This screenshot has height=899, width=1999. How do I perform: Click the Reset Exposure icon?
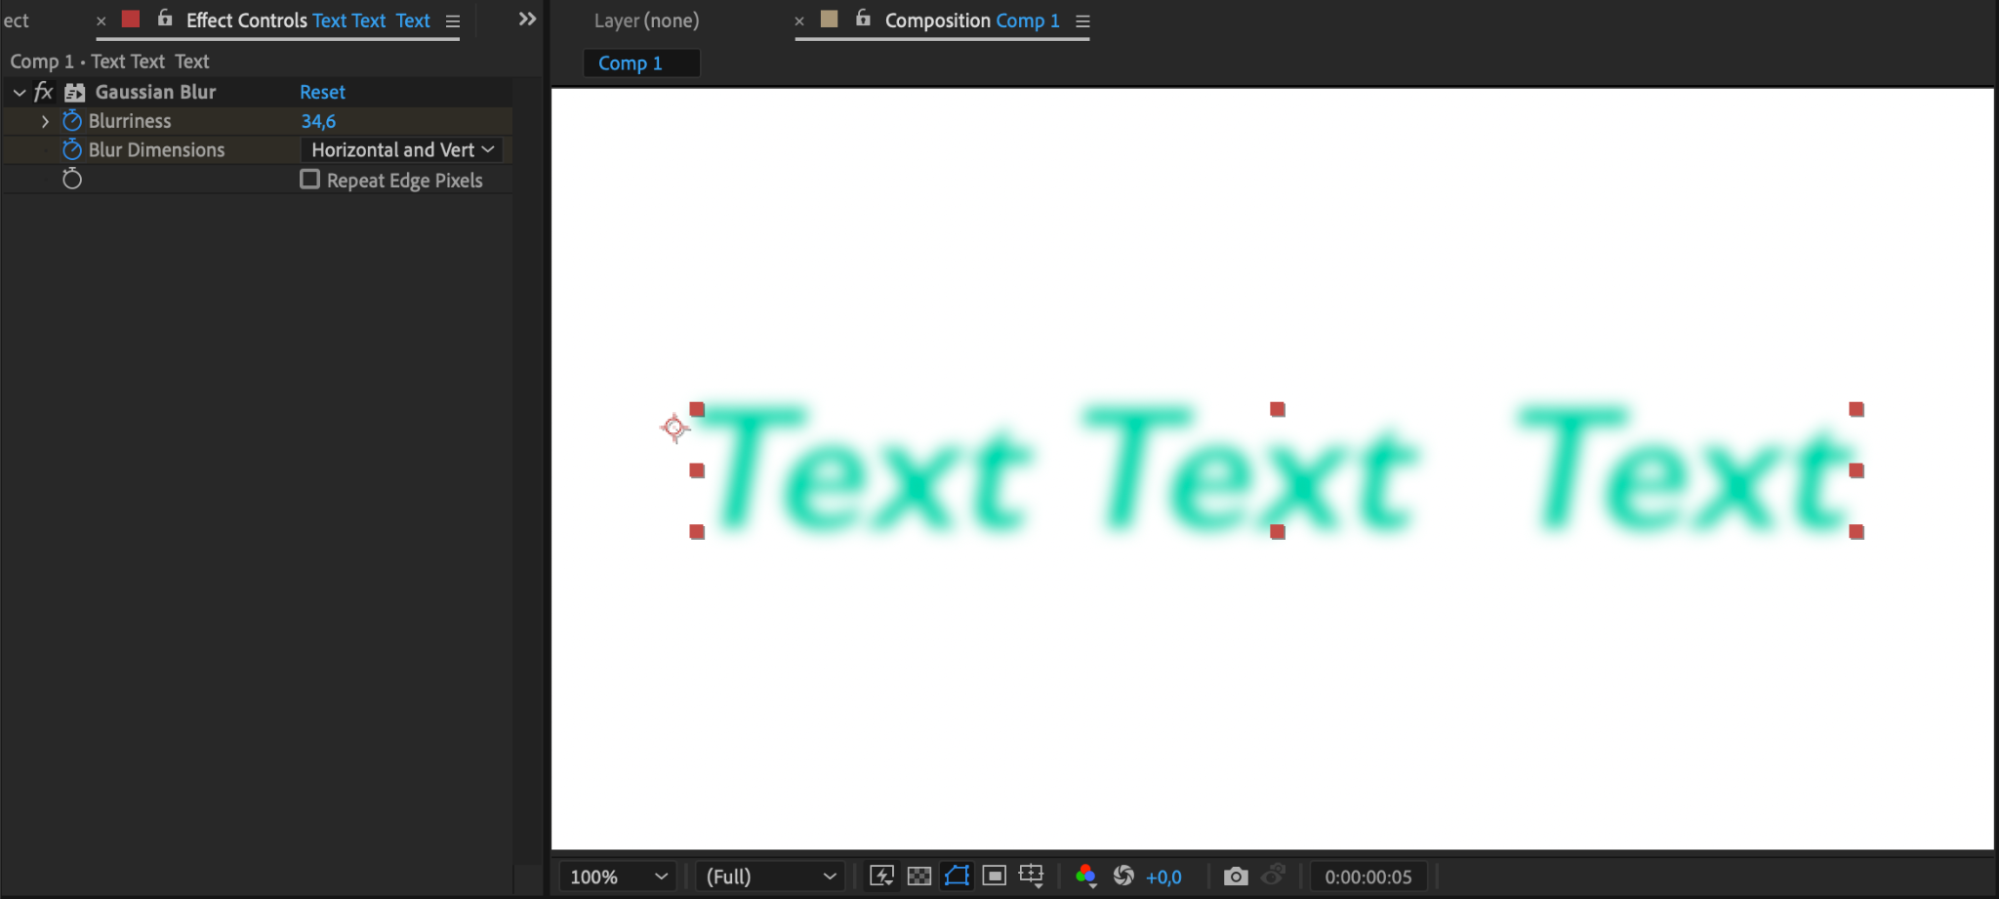click(x=1124, y=876)
